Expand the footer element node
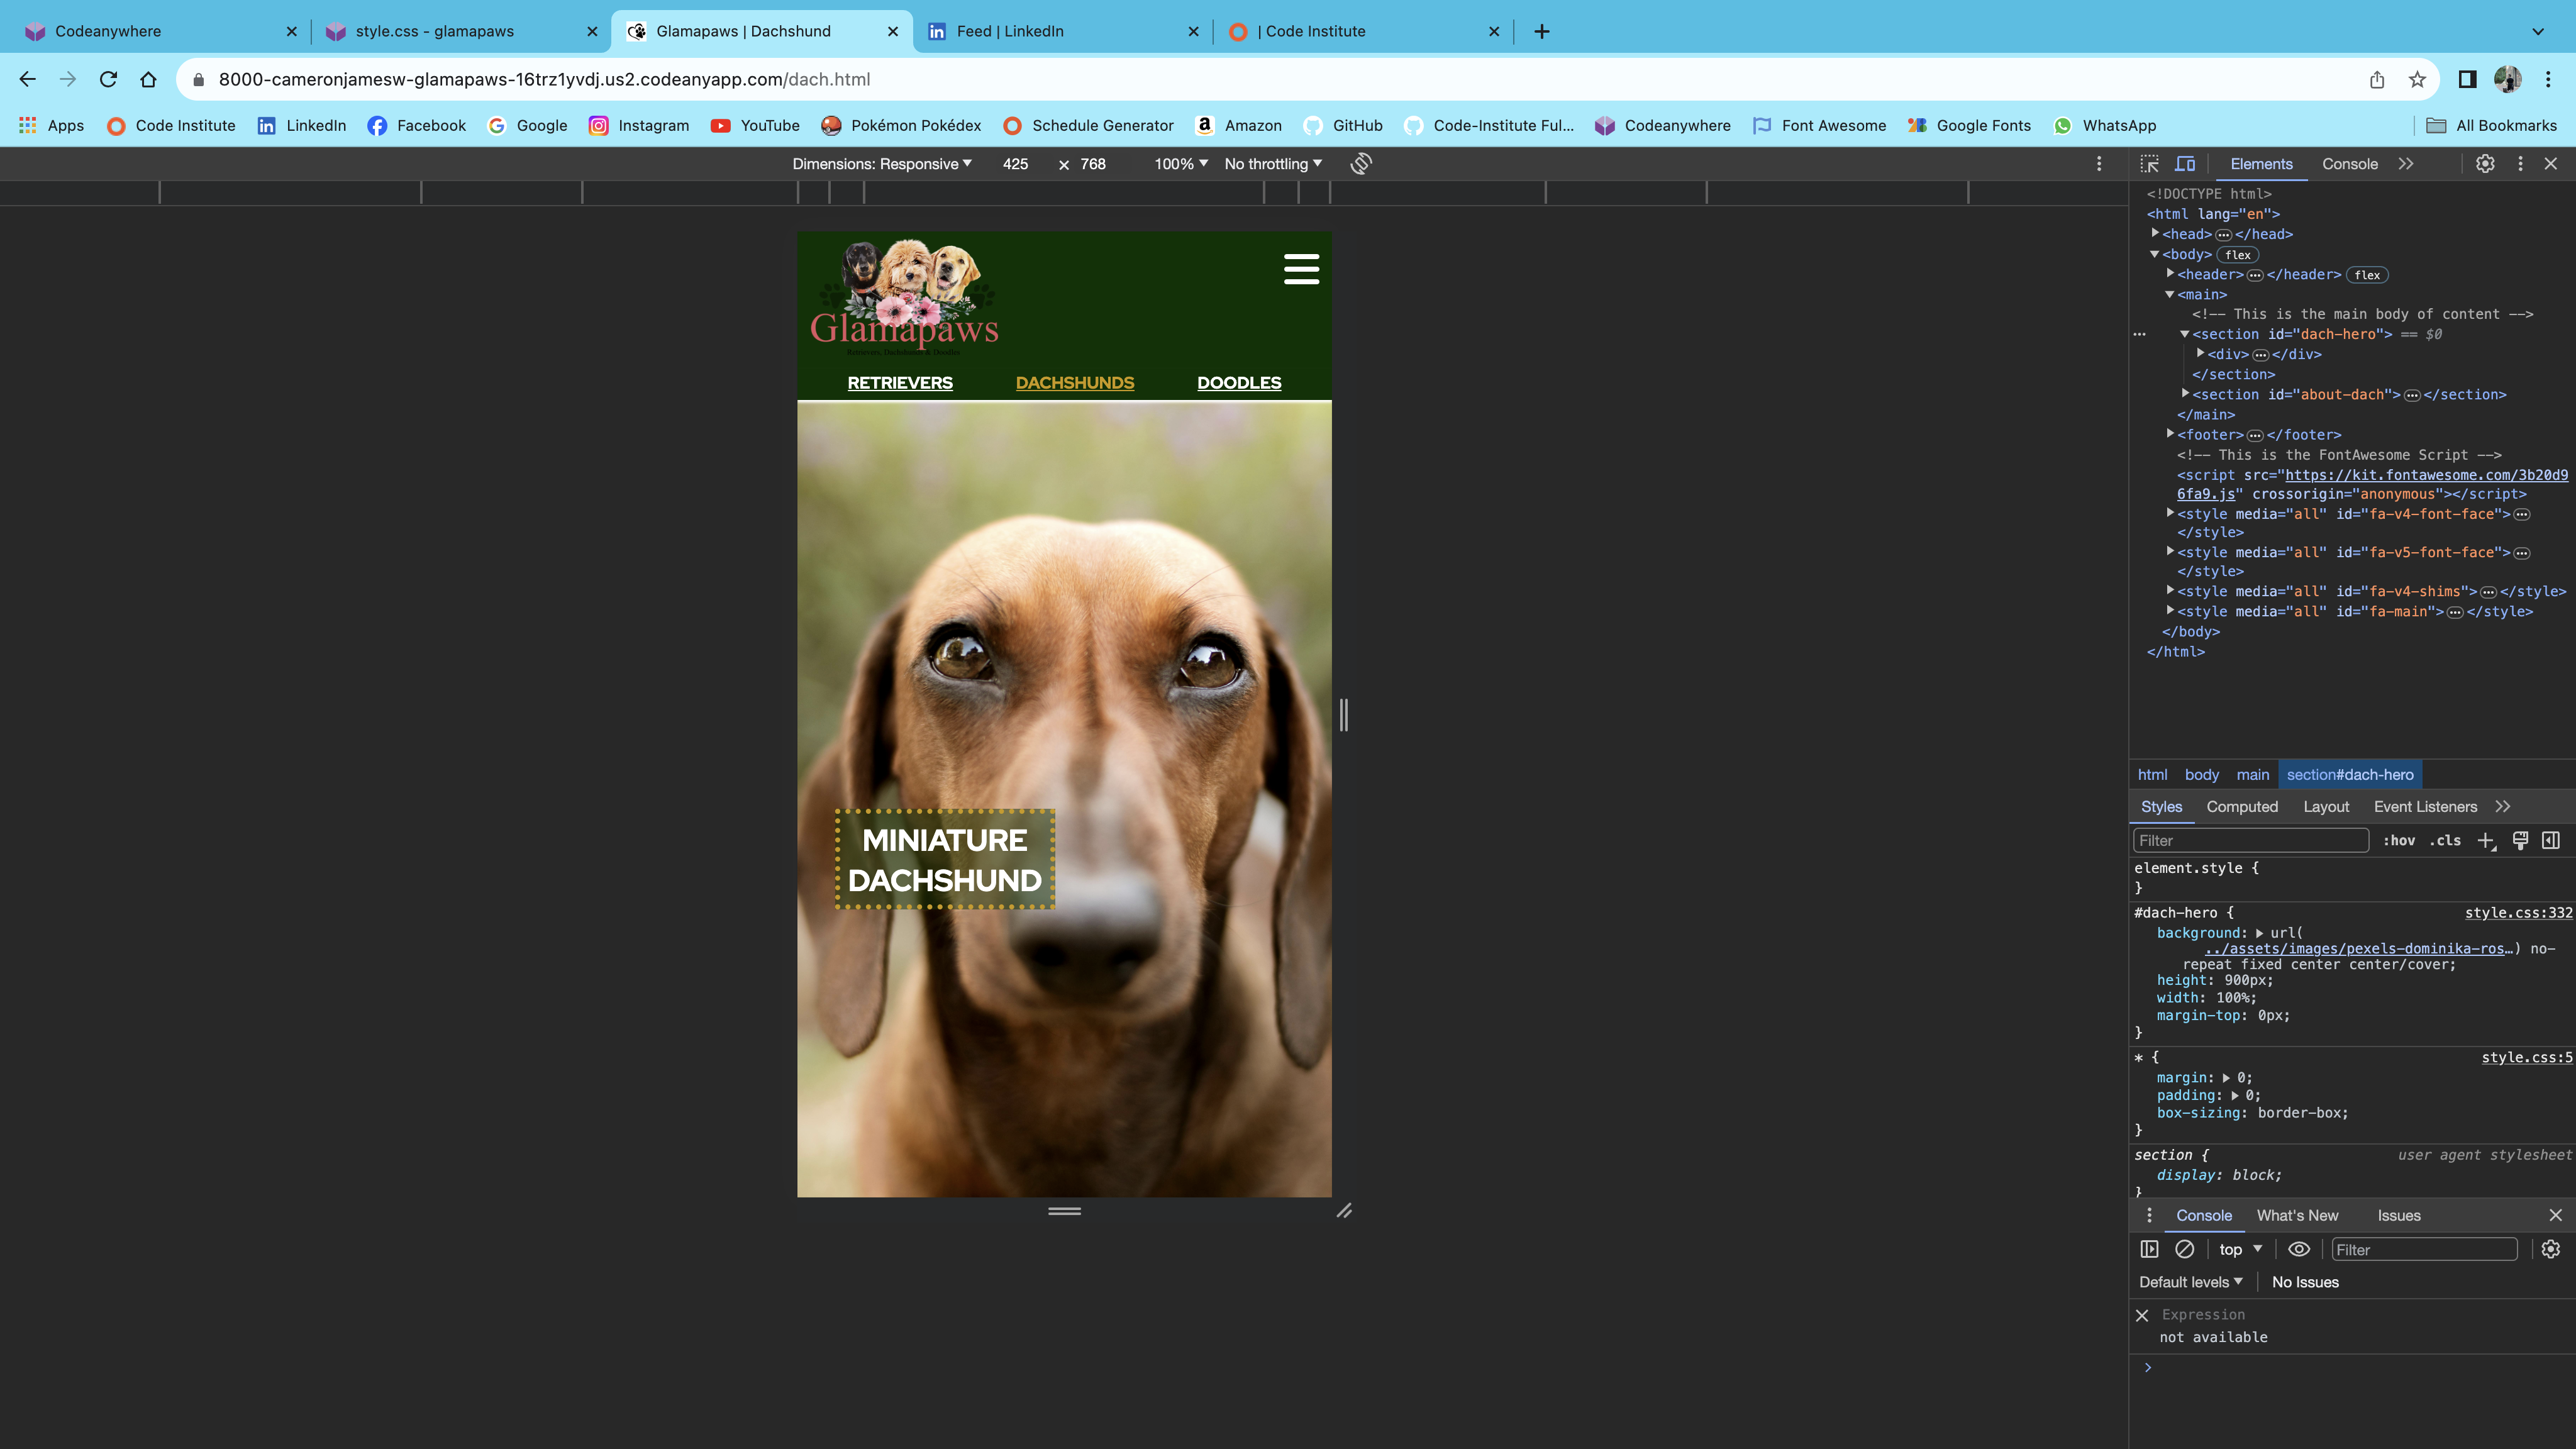 2171,434
